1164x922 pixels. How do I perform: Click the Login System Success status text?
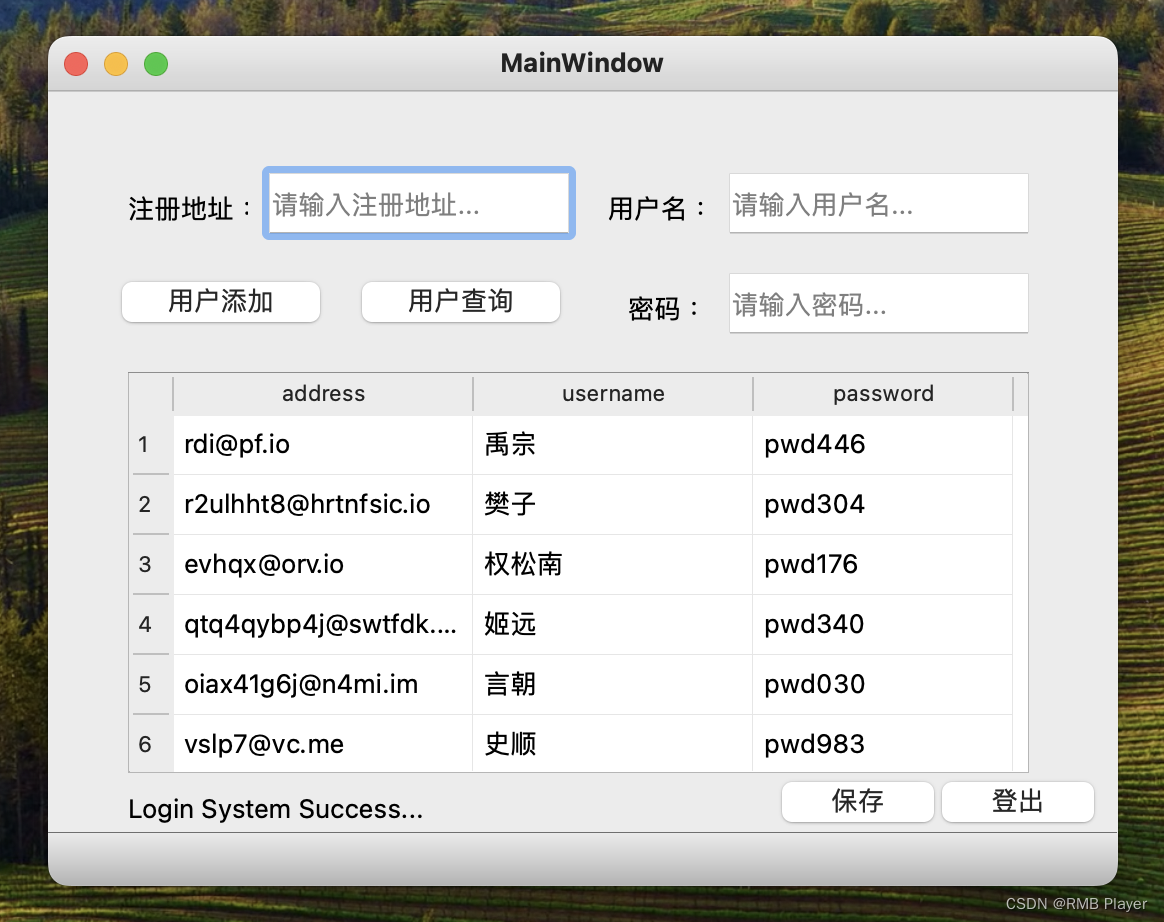277,808
